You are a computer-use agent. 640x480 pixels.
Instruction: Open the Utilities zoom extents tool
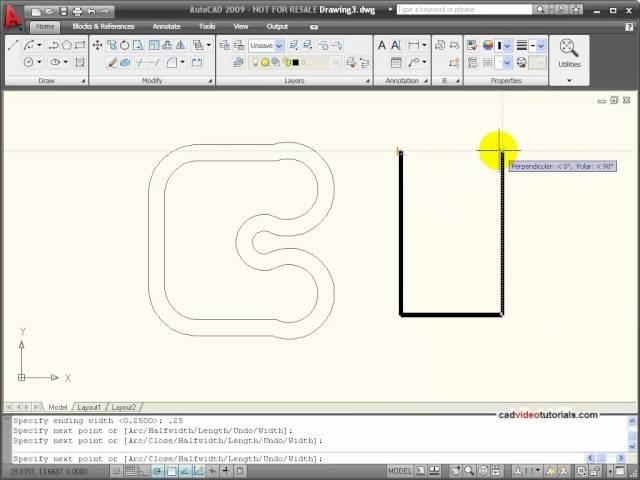pyautogui.click(x=569, y=48)
